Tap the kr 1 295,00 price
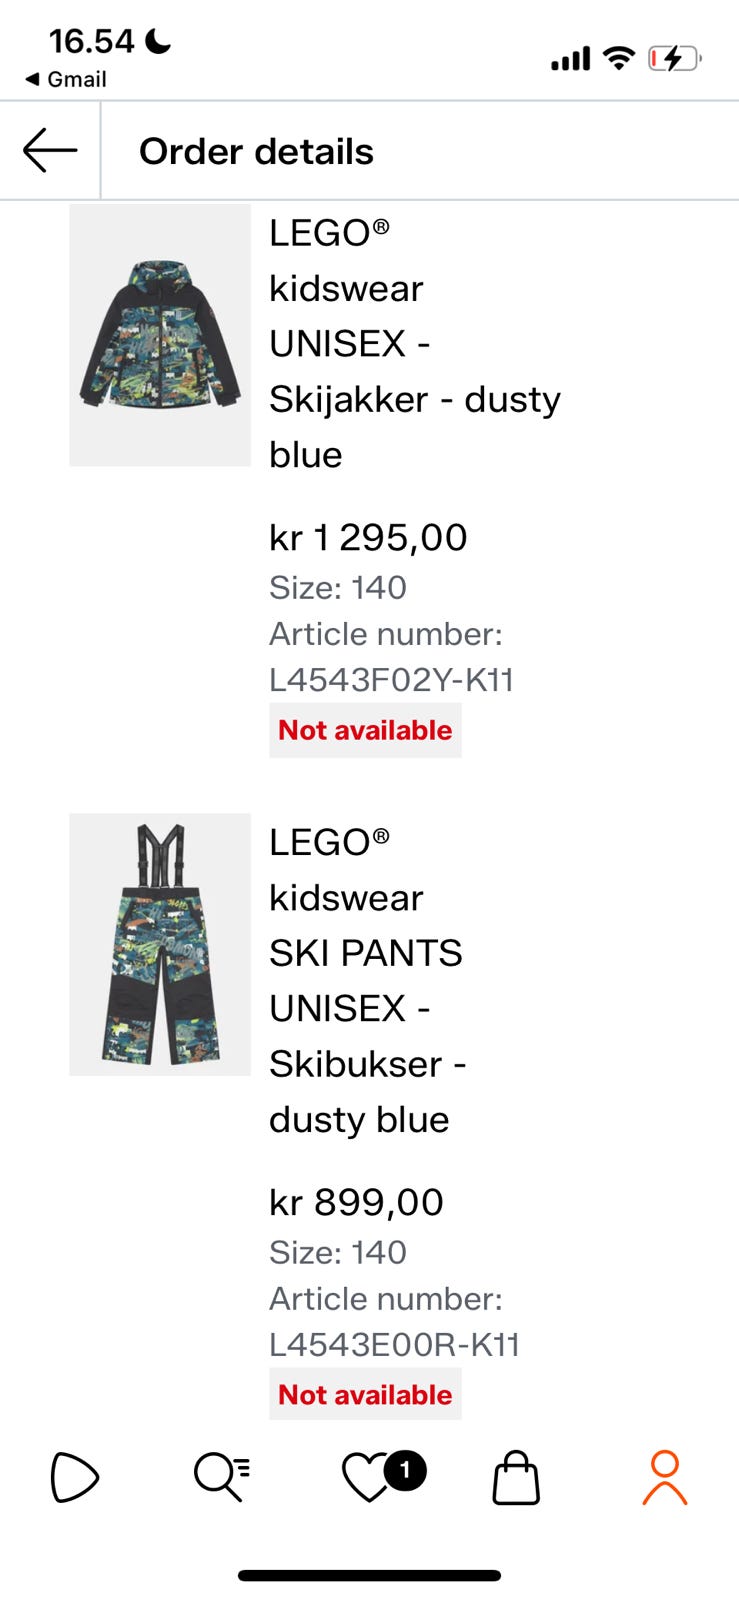This screenshot has width=739, height=1600. pos(368,538)
